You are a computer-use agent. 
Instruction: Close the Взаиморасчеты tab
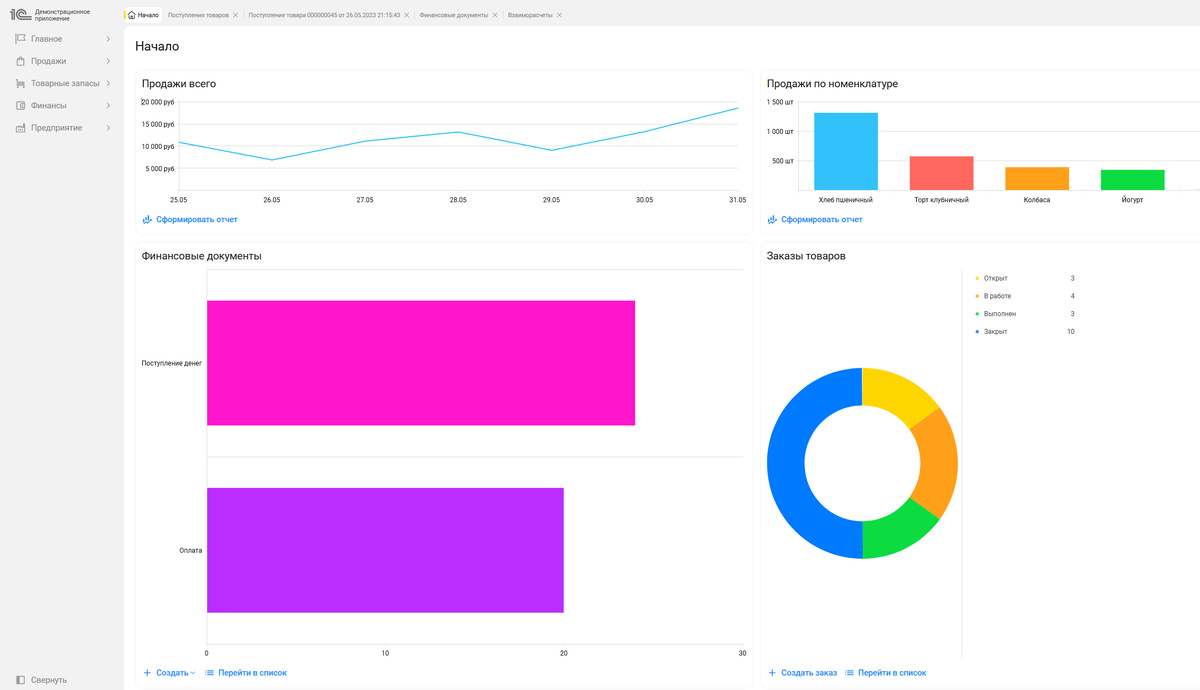[559, 15]
